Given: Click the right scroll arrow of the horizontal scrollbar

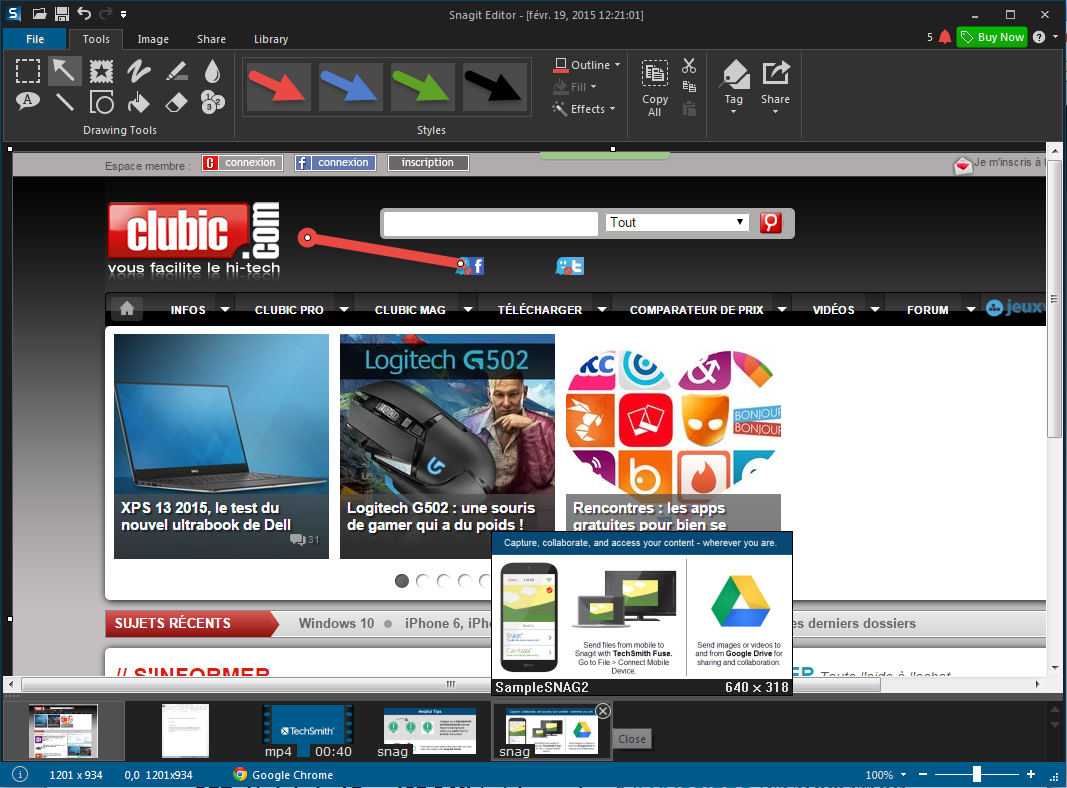Looking at the screenshot, I should pos(1037,684).
